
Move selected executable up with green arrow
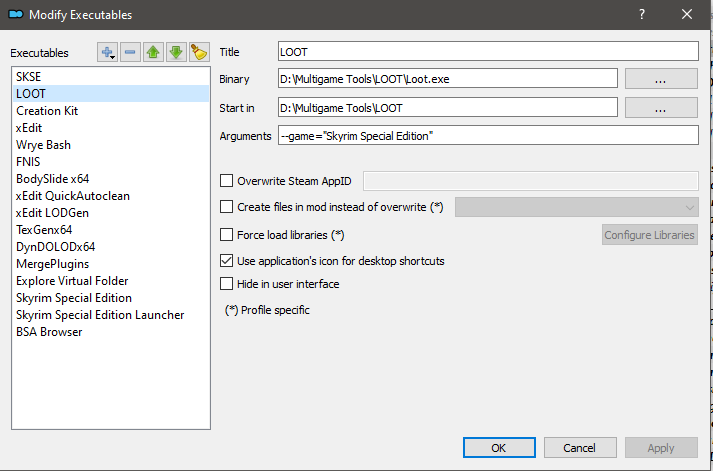pyautogui.click(x=153, y=52)
